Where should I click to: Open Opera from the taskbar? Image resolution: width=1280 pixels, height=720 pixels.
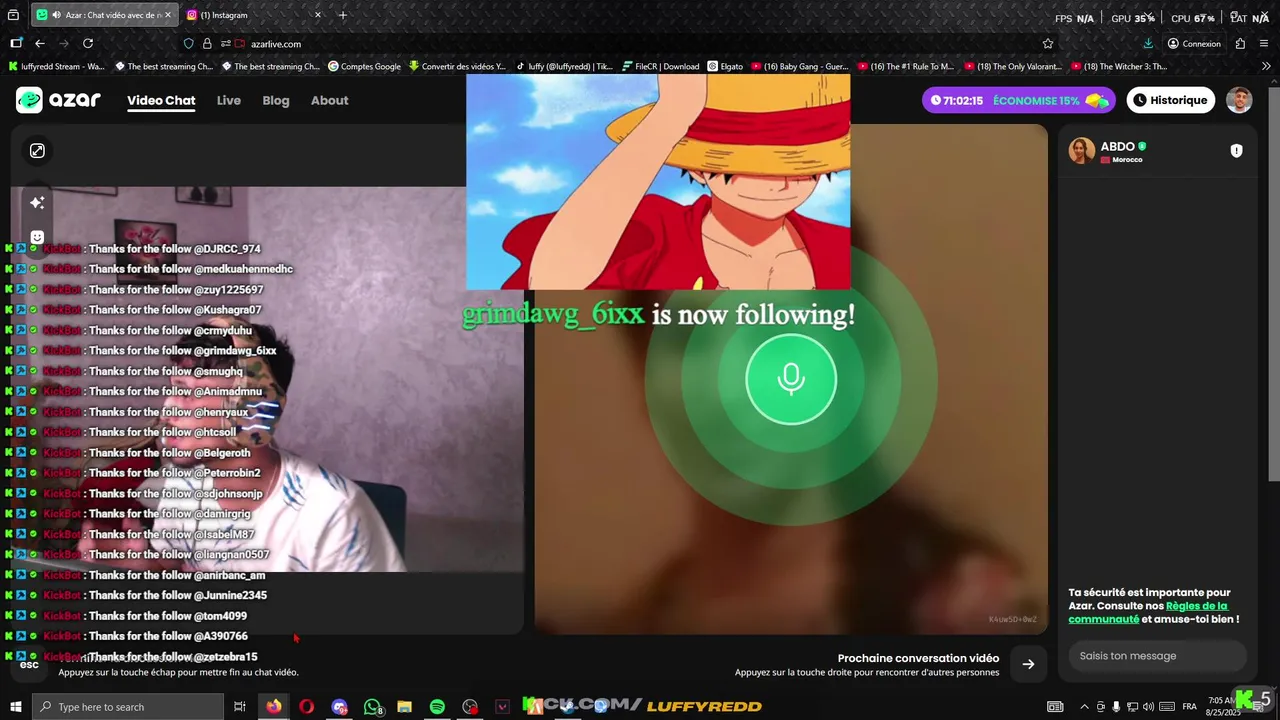[x=306, y=707]
